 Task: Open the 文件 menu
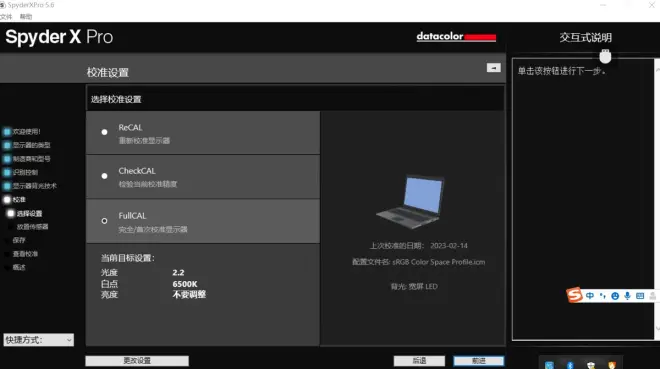click(6, 17)
